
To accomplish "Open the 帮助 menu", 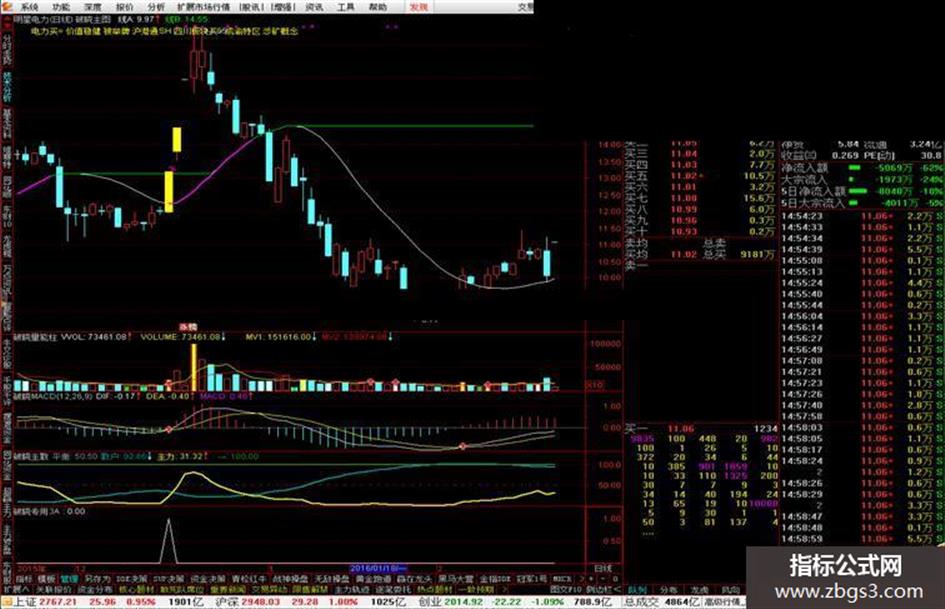I will click(x=377, y=7).
